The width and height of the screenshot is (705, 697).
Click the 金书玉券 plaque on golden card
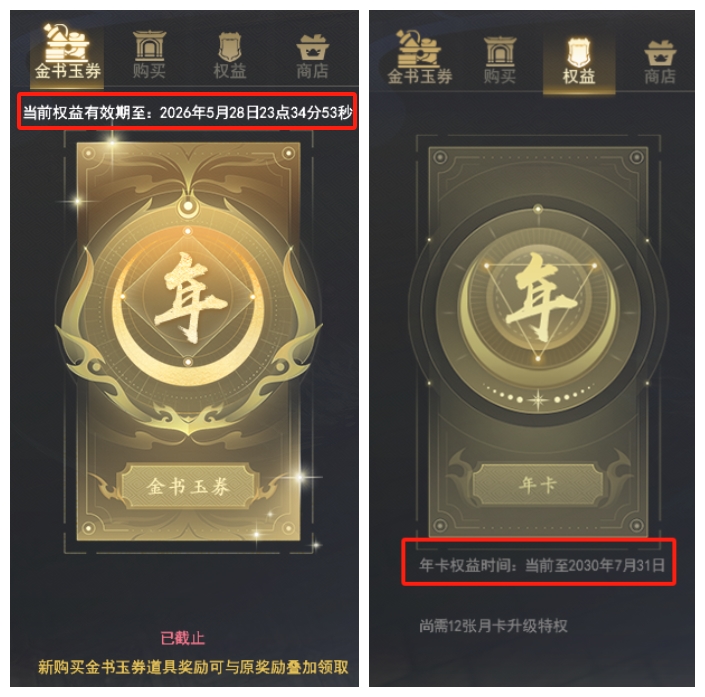click(x=188, y=486)
